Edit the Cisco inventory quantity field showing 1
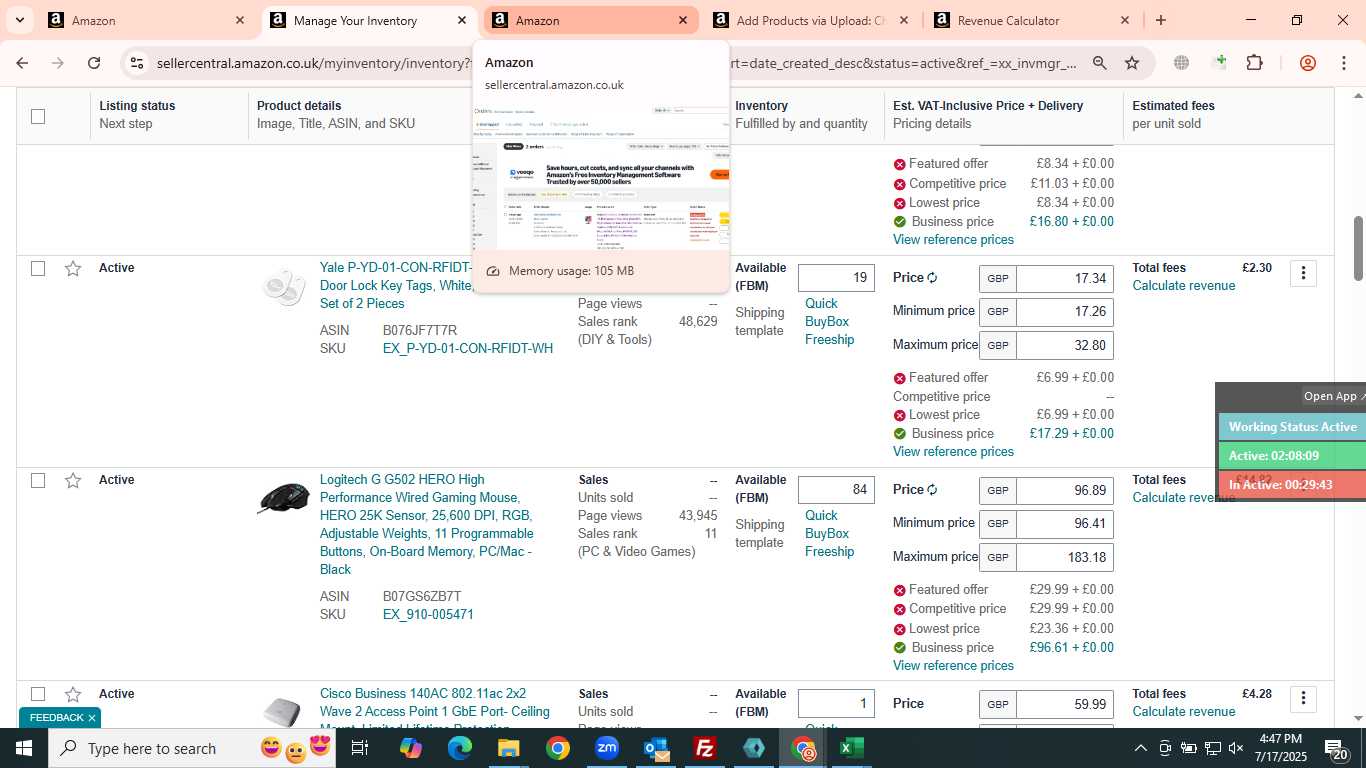 click(x=836, y=704)
